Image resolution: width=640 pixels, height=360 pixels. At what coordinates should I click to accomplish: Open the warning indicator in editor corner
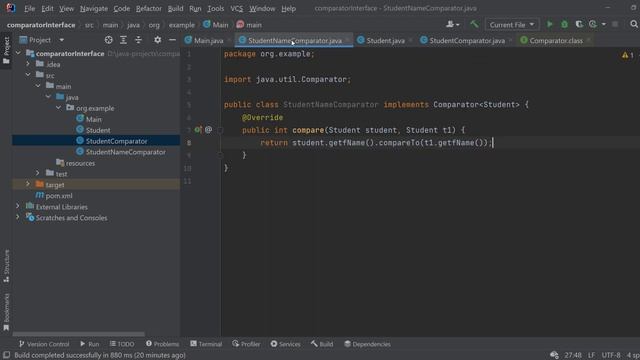628,55
